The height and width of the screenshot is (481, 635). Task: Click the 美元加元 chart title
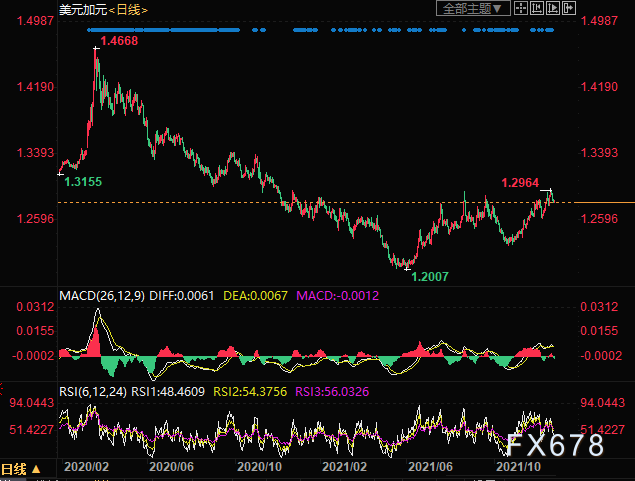click(83, 10)
